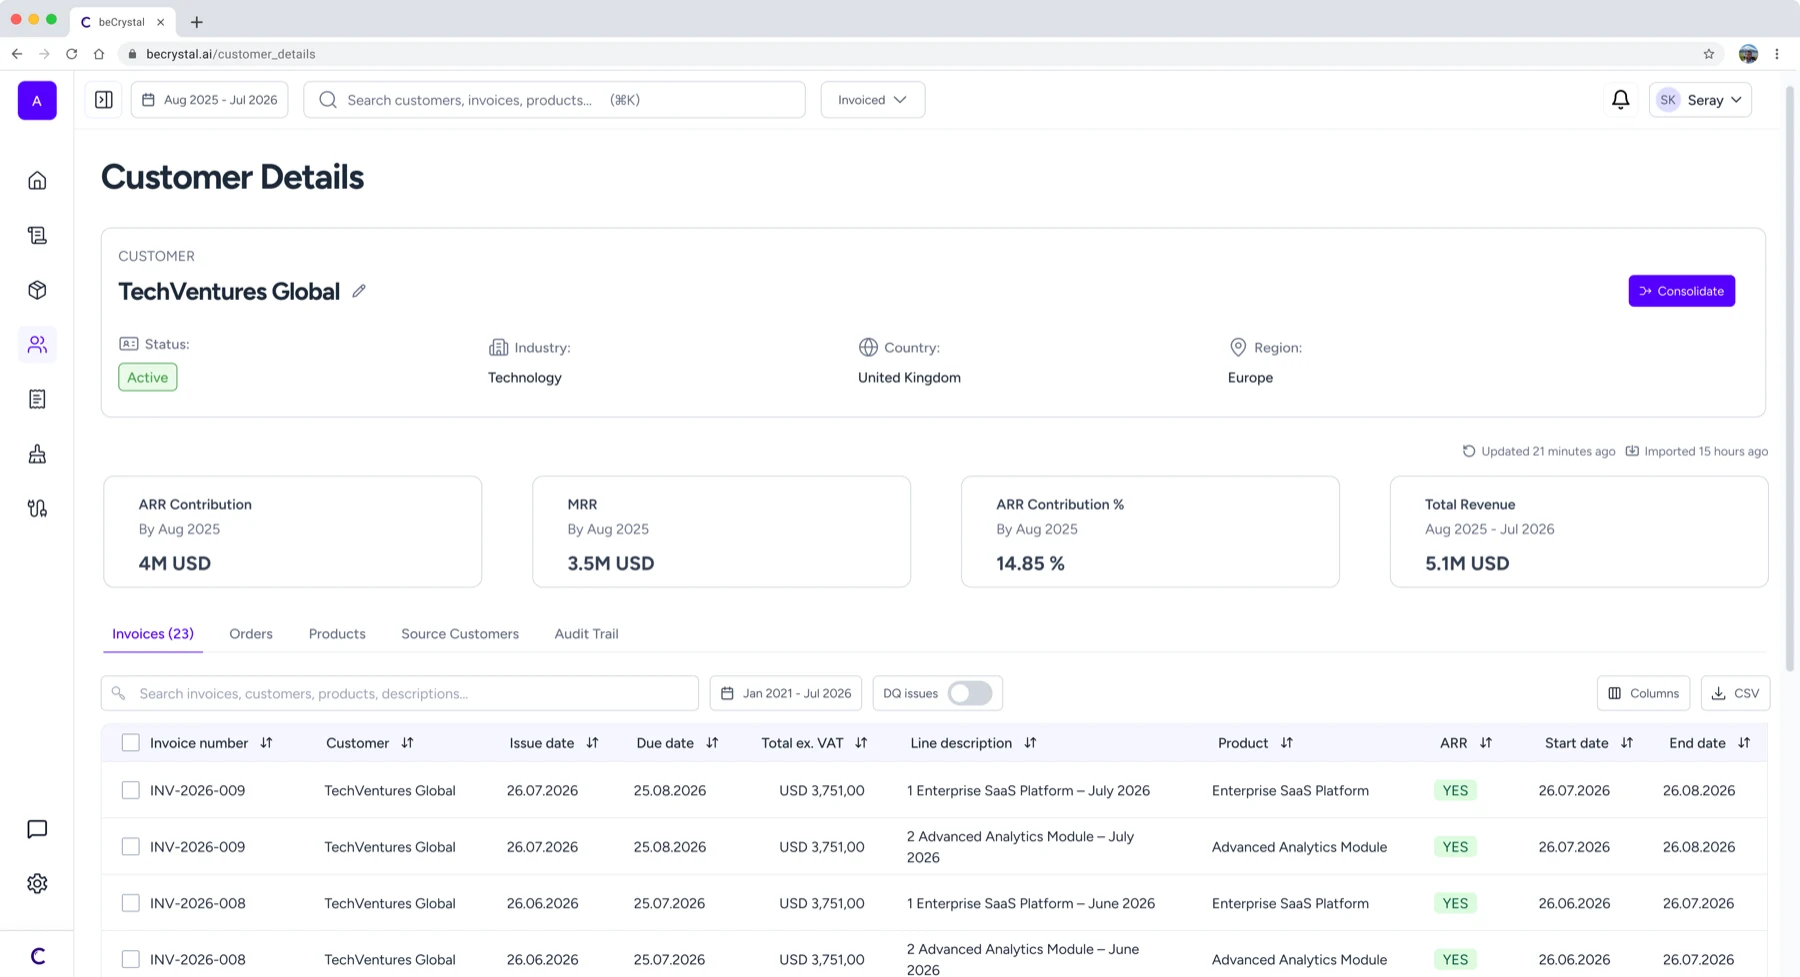The width and height of the screenshot is (1800, 977).
Task: Click the ARR Contribution % 14.85 % card
Action: click(1150, 532)
